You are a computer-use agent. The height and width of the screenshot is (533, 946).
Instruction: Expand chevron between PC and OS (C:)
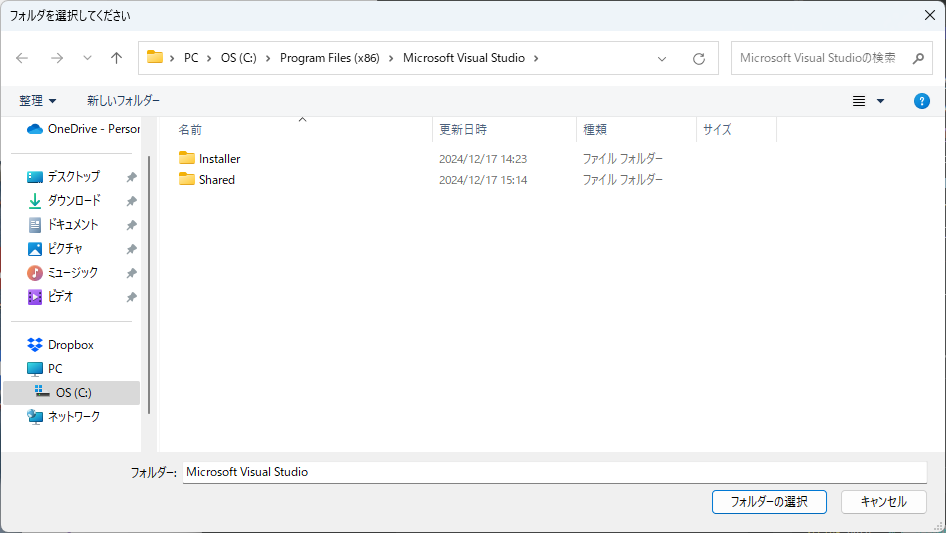pos(209,58)
